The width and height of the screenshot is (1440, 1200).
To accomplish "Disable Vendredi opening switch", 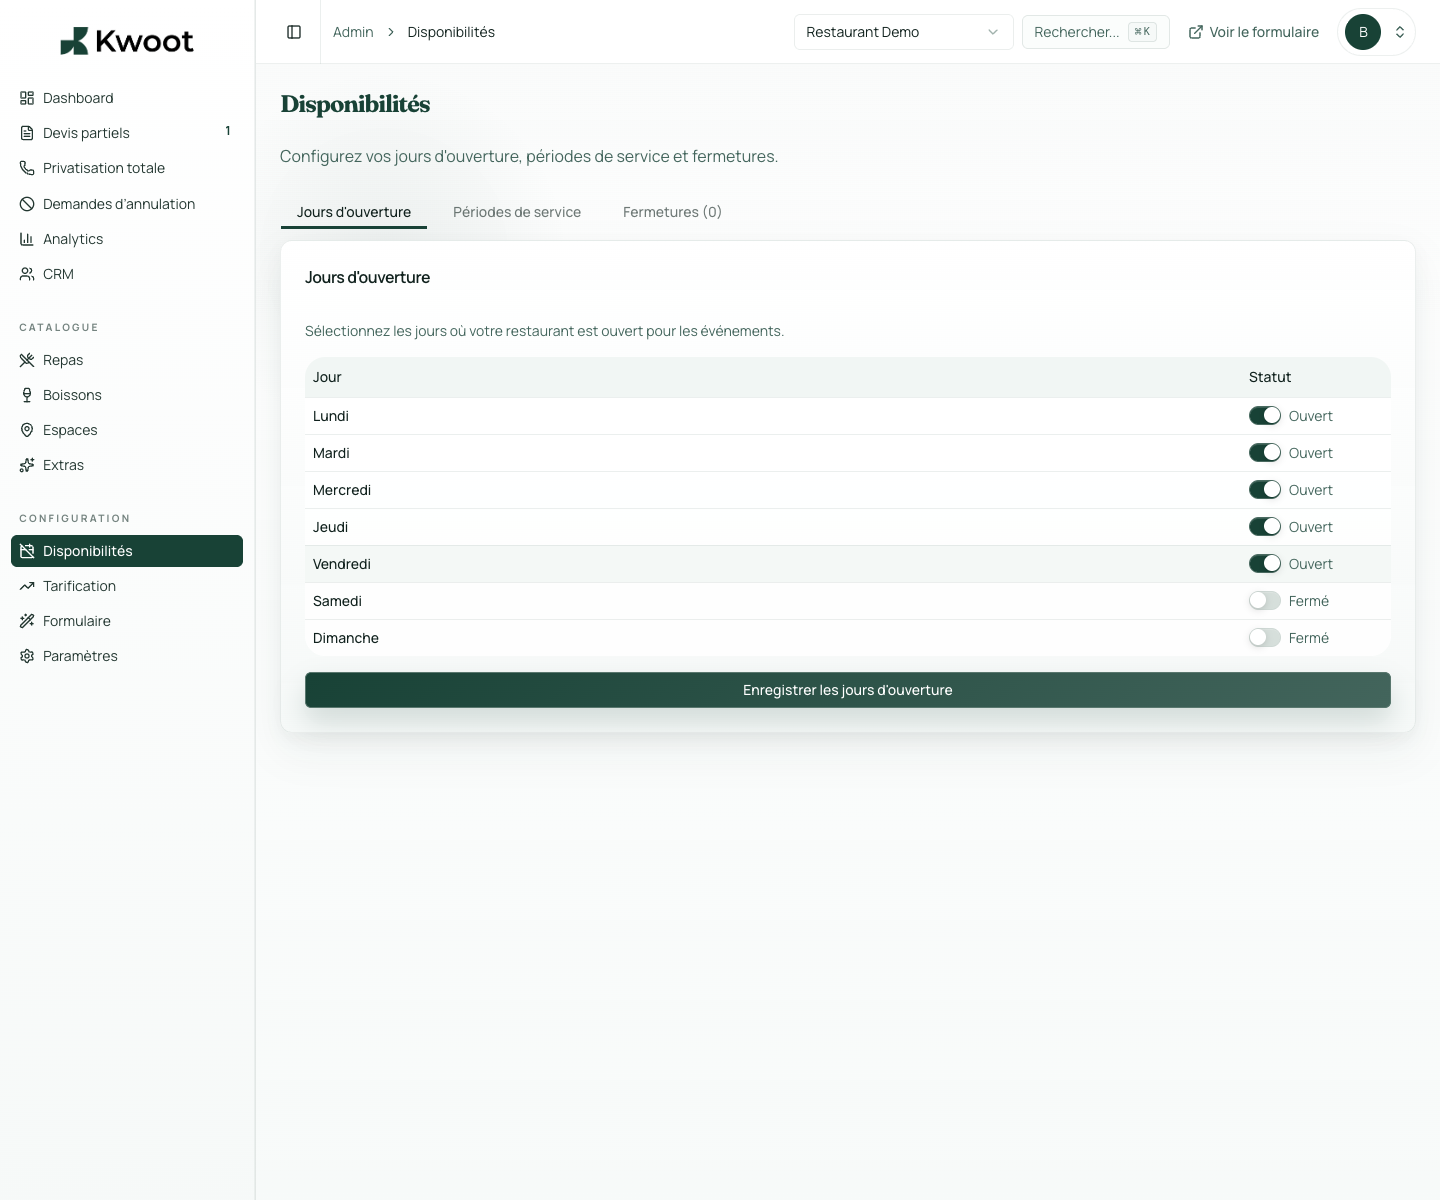I will (1265, 564).
